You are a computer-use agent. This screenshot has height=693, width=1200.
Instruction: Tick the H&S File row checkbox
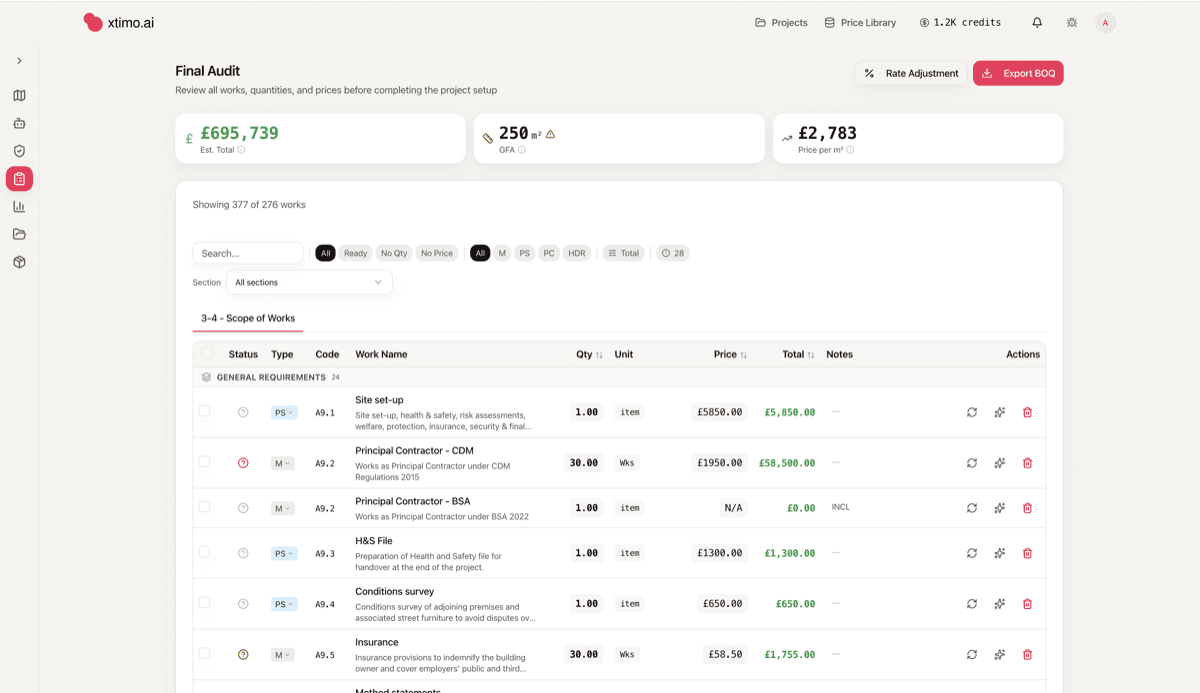204,552
